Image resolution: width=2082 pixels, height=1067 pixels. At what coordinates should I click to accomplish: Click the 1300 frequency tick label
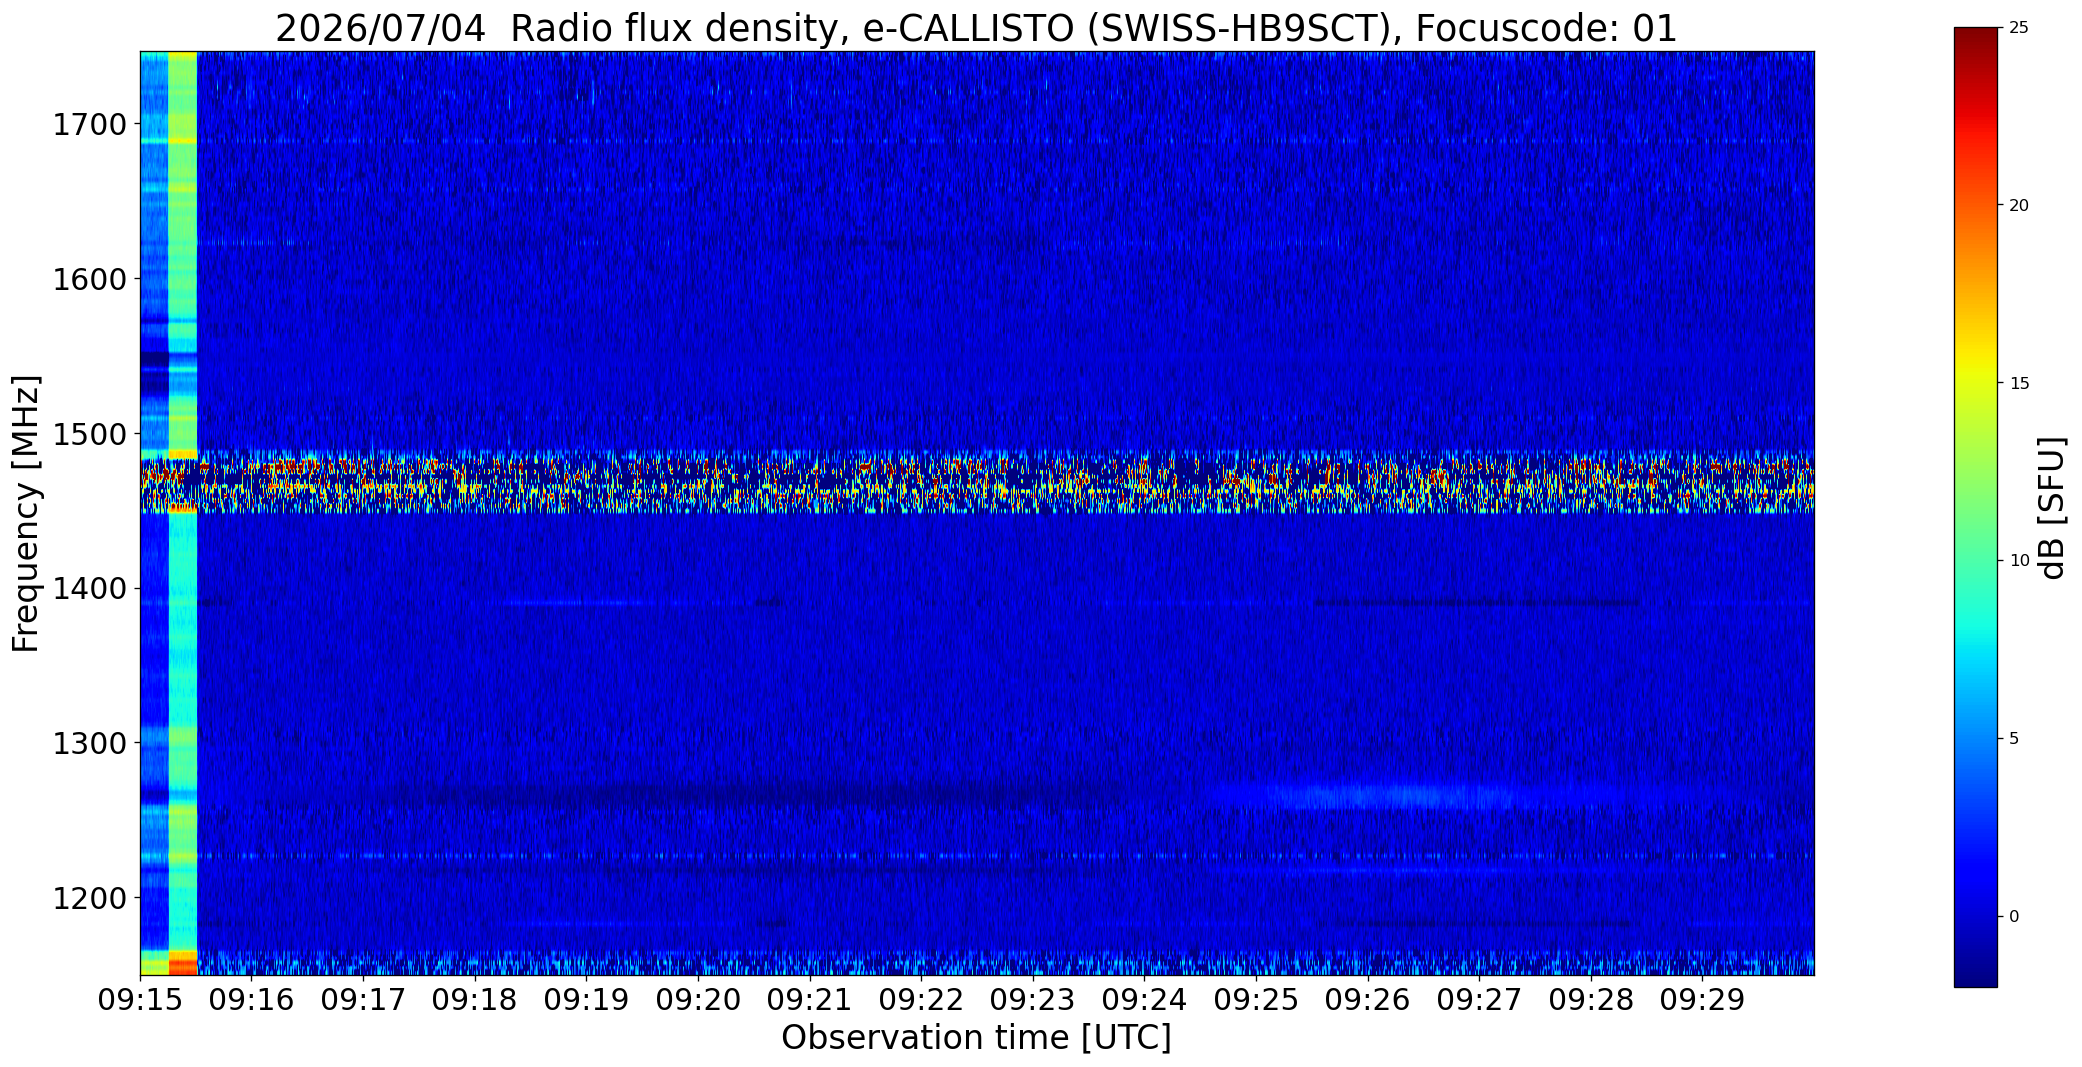click(89, 743)
